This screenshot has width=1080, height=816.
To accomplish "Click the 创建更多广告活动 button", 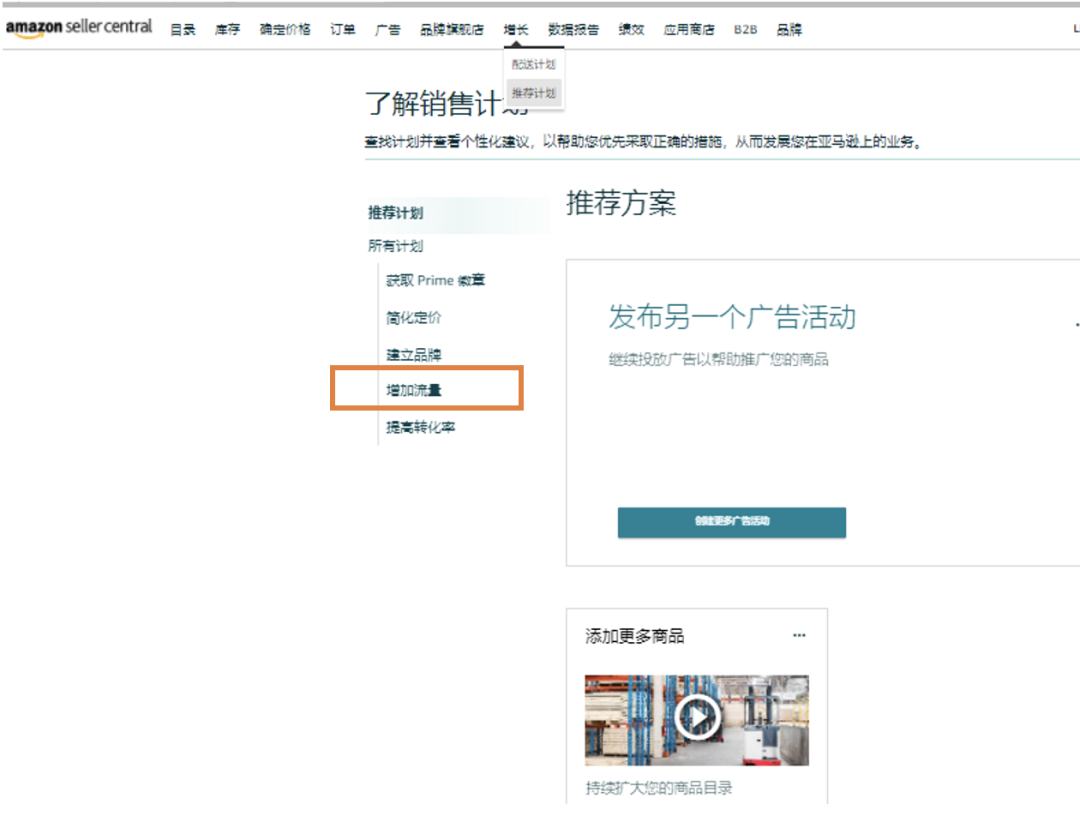I will pos(731,522).
